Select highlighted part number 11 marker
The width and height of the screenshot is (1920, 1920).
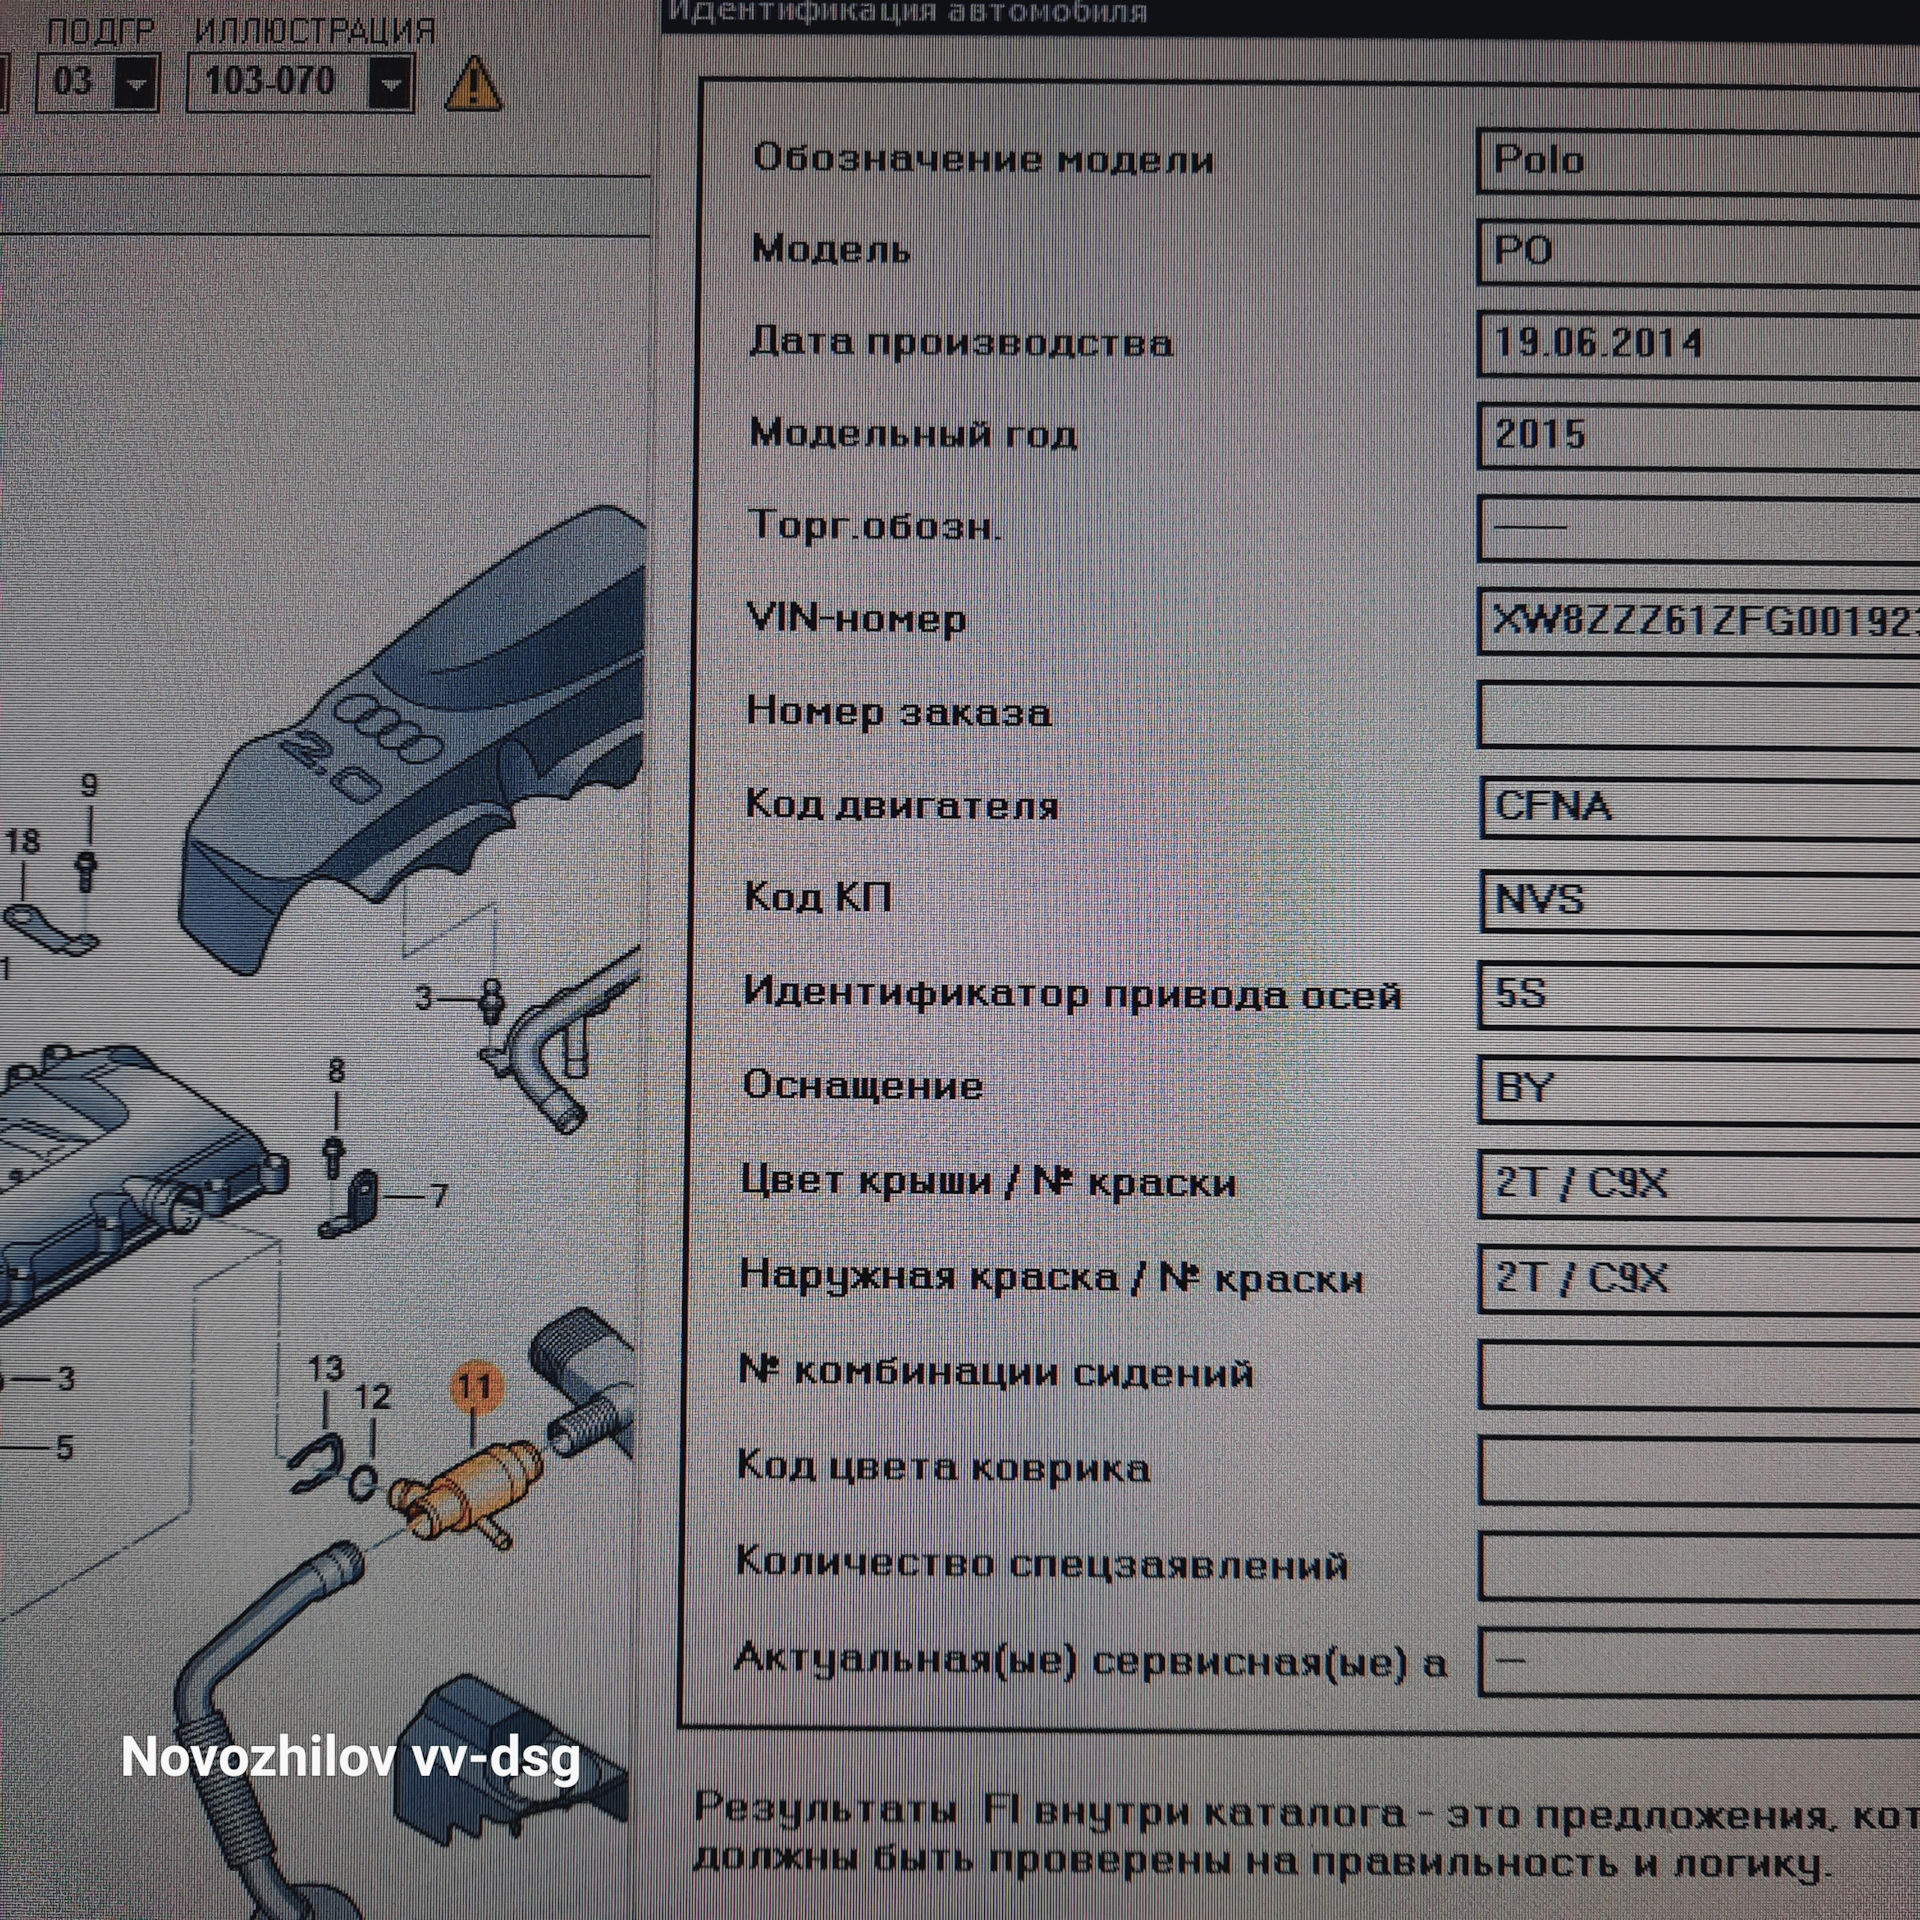475,1388
